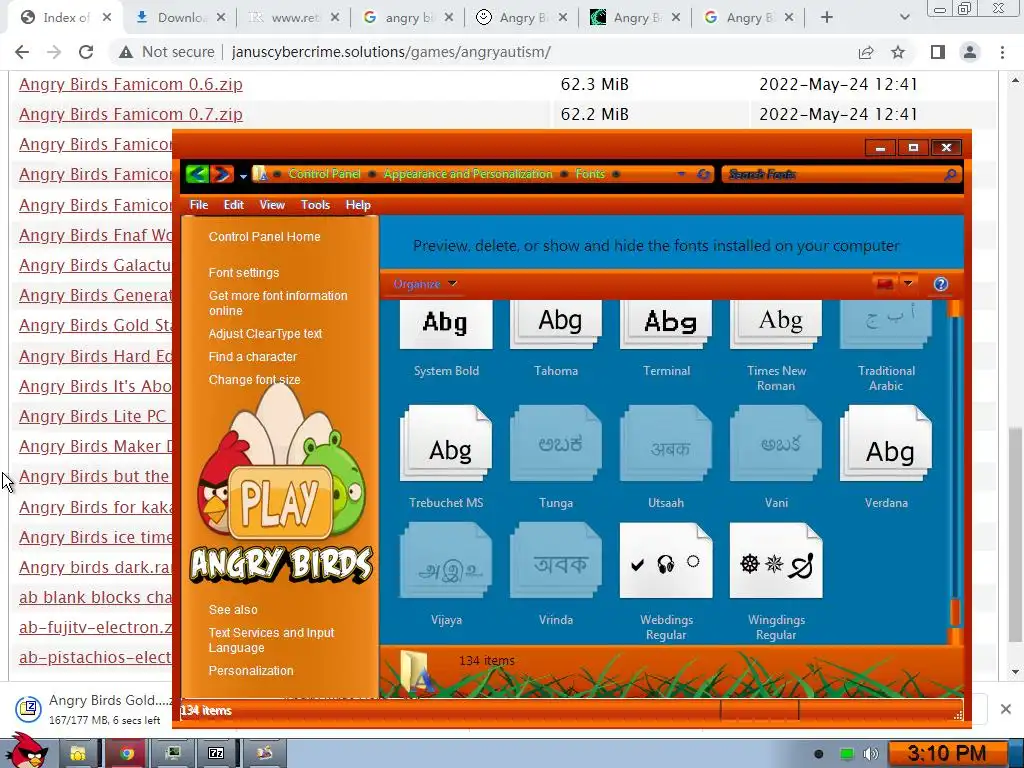
Task: Open the Help menu
Action: click(x=358, y=204)
